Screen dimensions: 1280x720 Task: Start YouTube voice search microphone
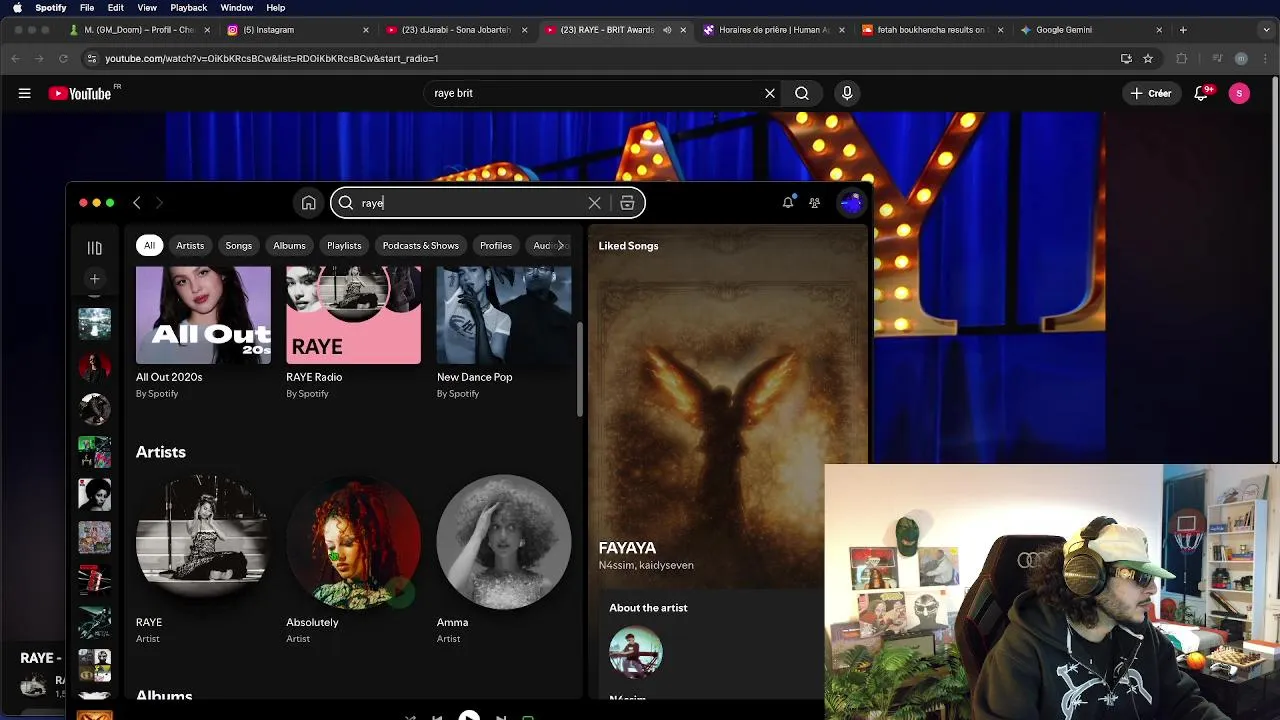click(847, 93)
